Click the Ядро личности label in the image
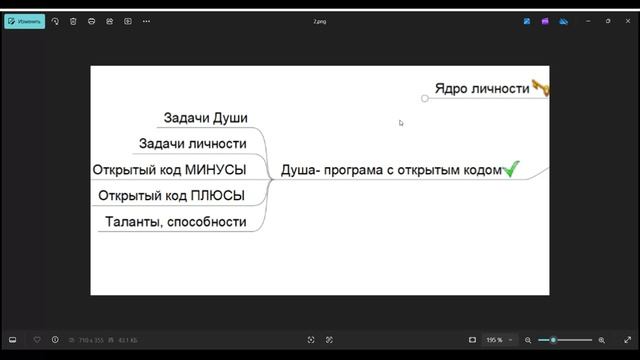 pos(482,89)
